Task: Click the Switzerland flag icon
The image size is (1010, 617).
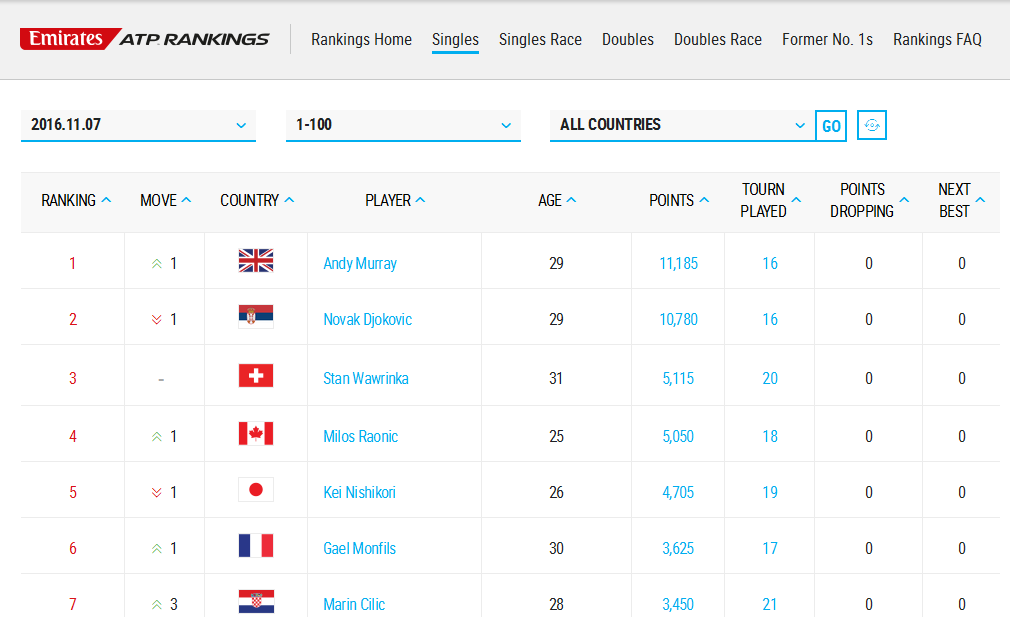Action: (256, 376)
